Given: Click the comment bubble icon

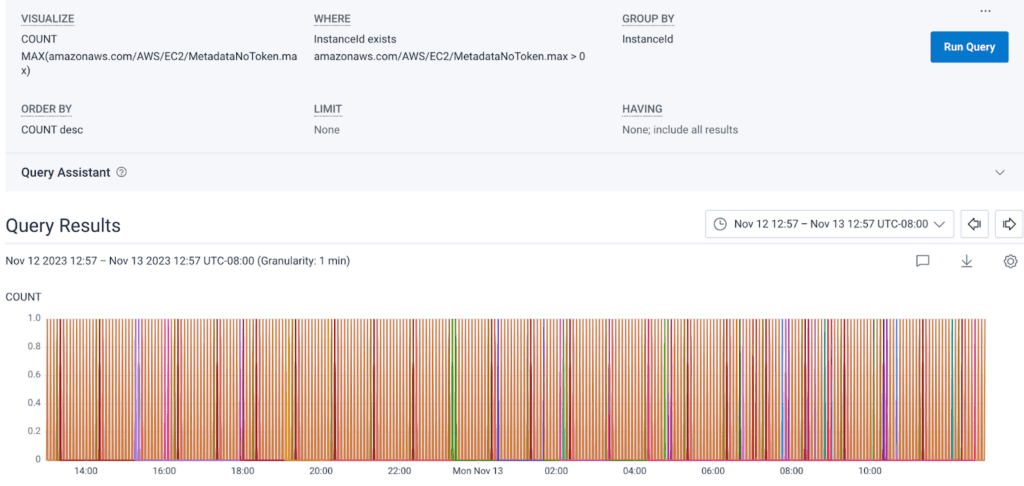Looking at the screenshot, I should click(922, 261).
